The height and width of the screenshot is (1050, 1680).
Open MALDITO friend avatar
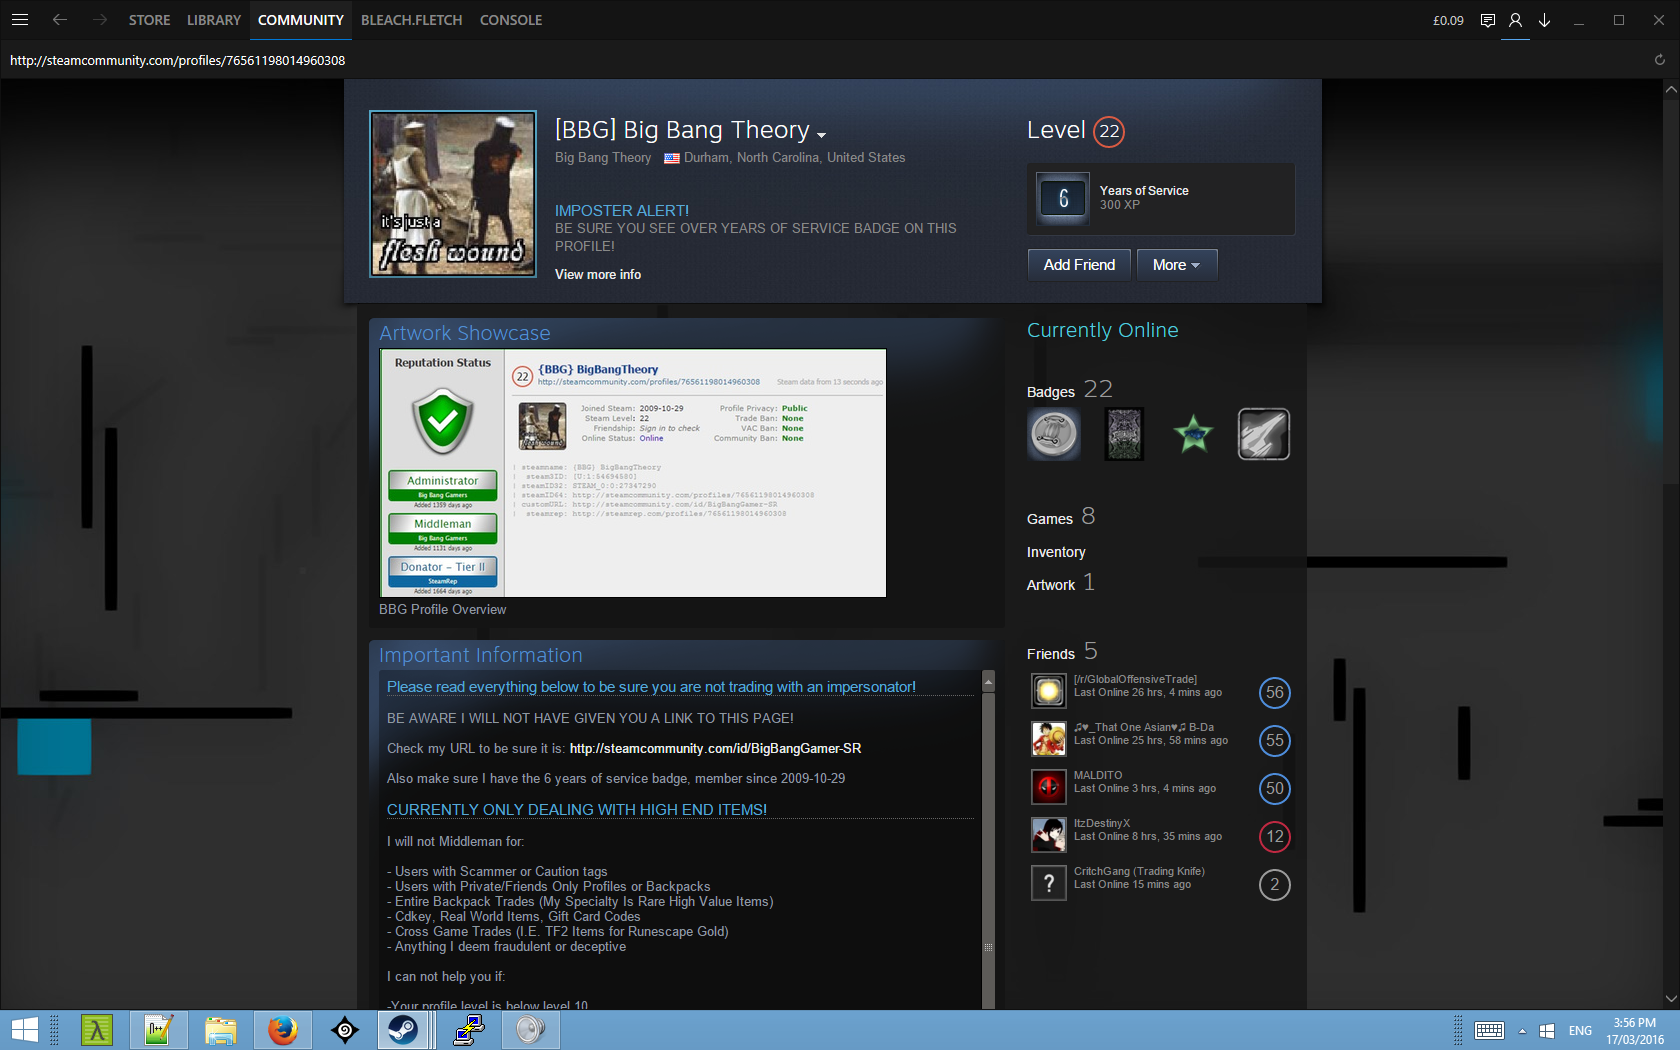point(1049,787)
